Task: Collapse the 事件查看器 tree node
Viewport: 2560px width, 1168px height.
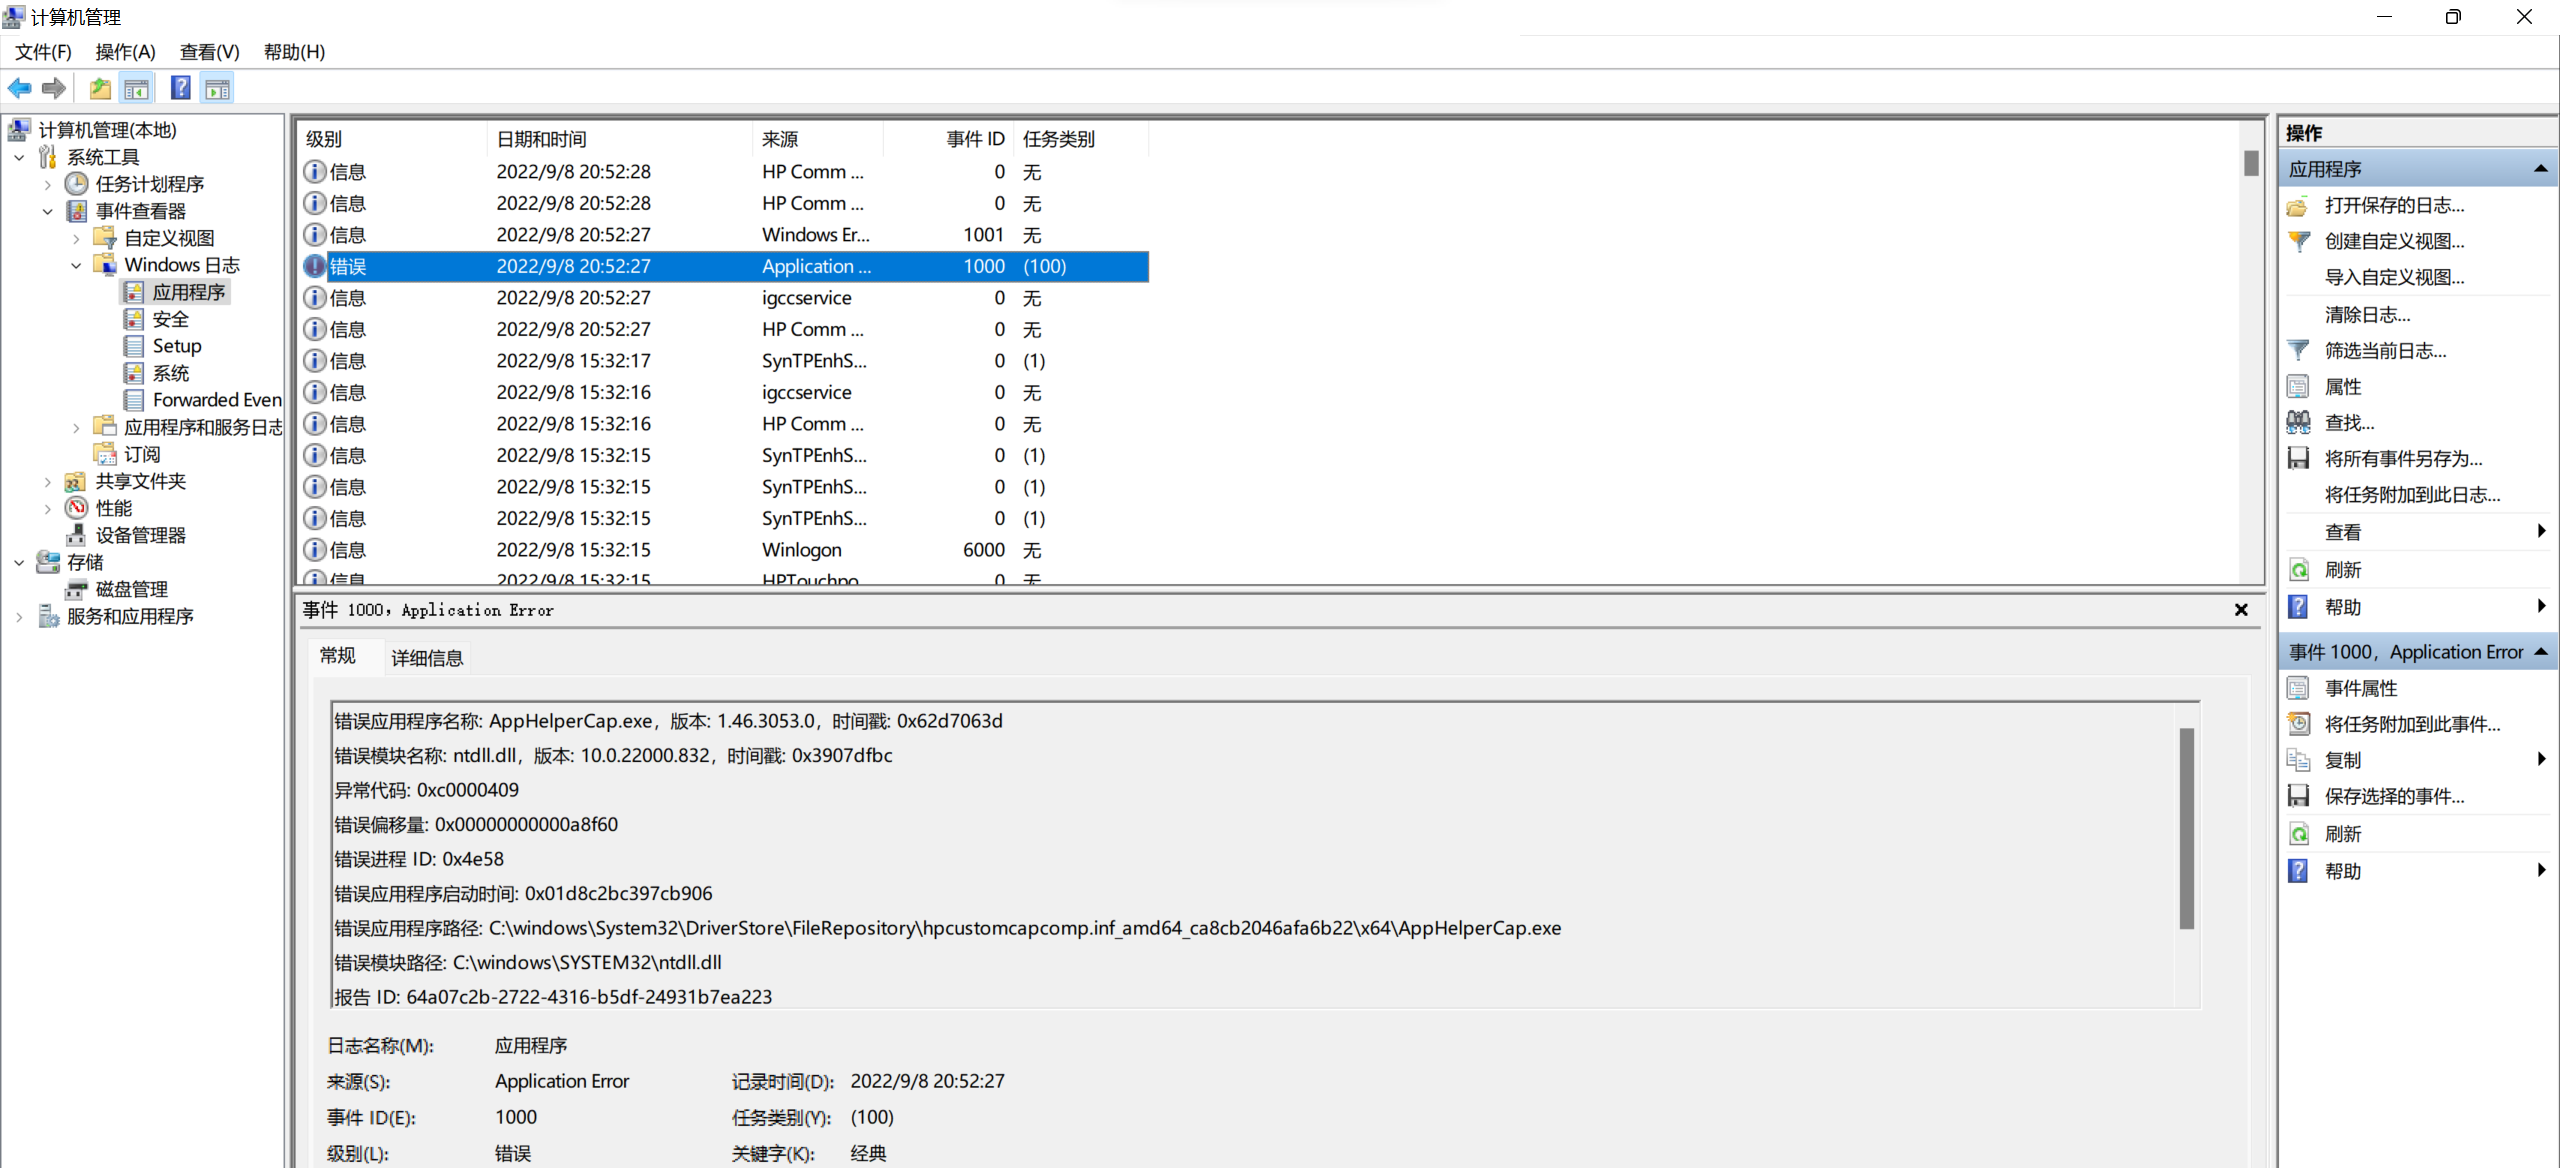Action: point(47,212)
